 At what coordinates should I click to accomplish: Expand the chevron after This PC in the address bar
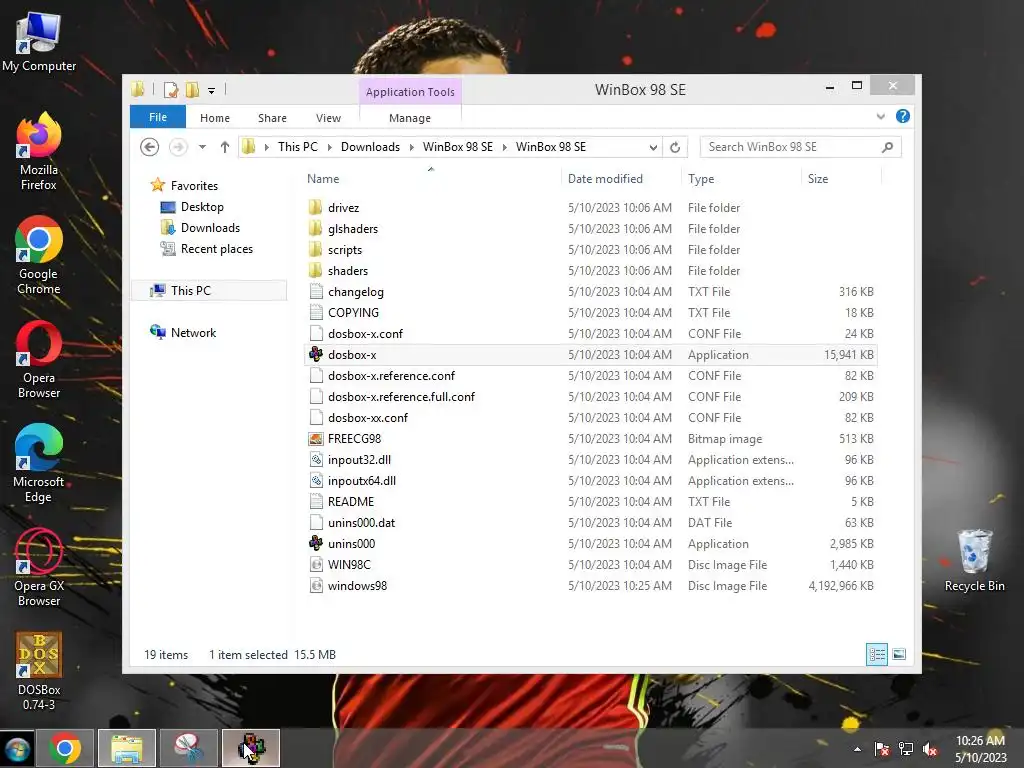click(329, 147)
